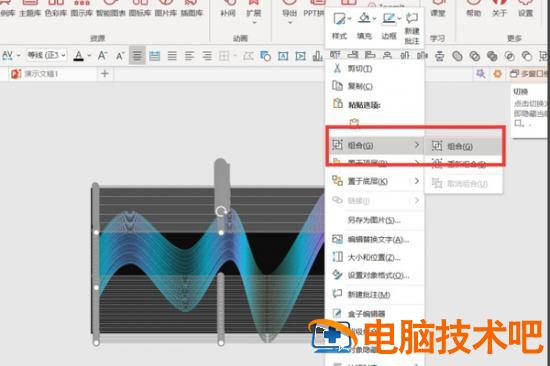The width and height of the screenshot is (550, 366).
Task: Add new document tab with plus
Action: tap(105, 74)
